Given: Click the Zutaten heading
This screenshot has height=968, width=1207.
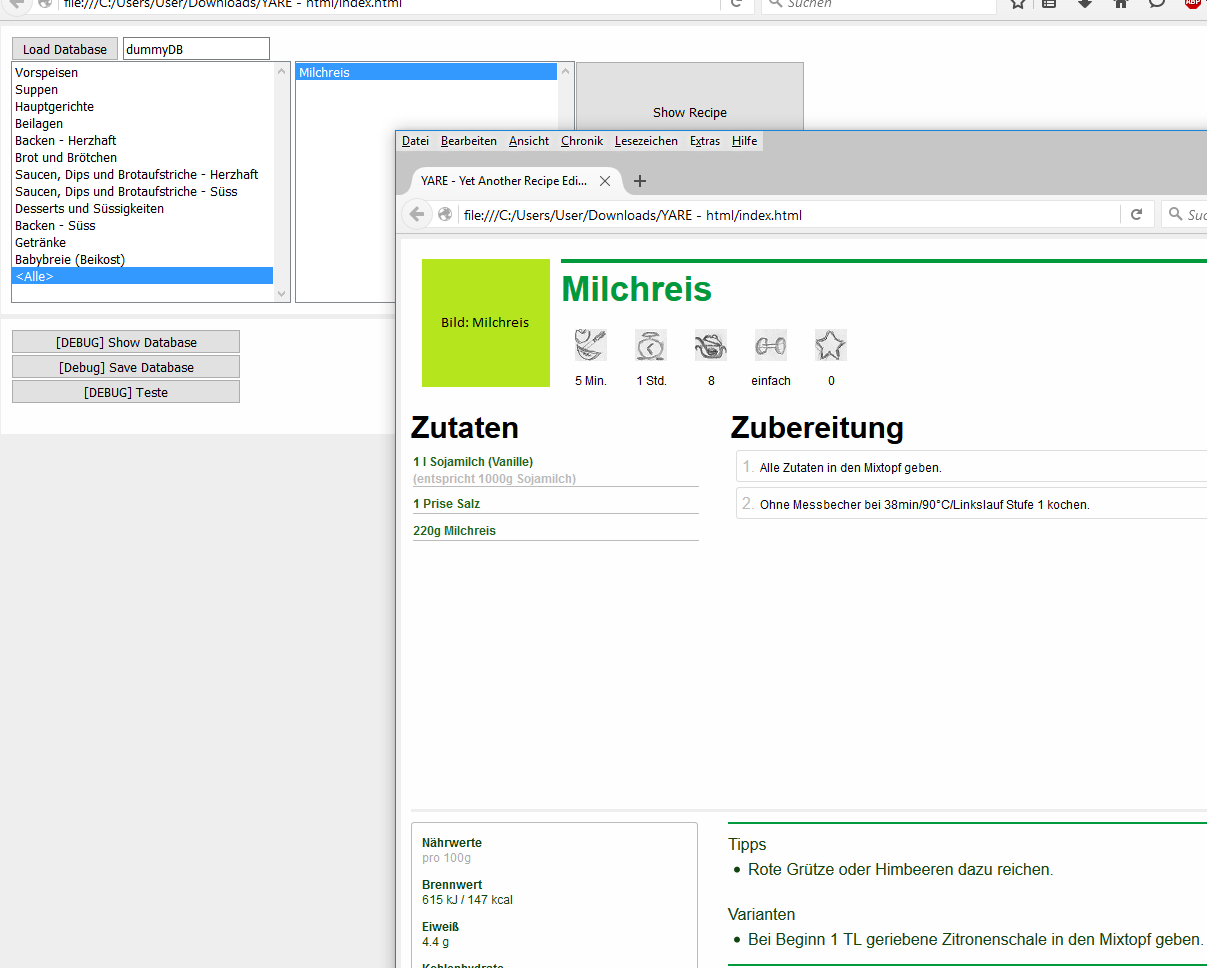Looking at the screenshot, I should tap(465, 428).
